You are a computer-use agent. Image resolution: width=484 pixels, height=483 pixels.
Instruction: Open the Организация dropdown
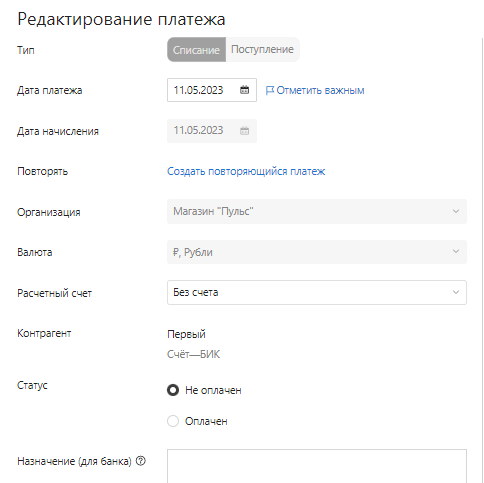pyautogui.click(x=317, y=211)
